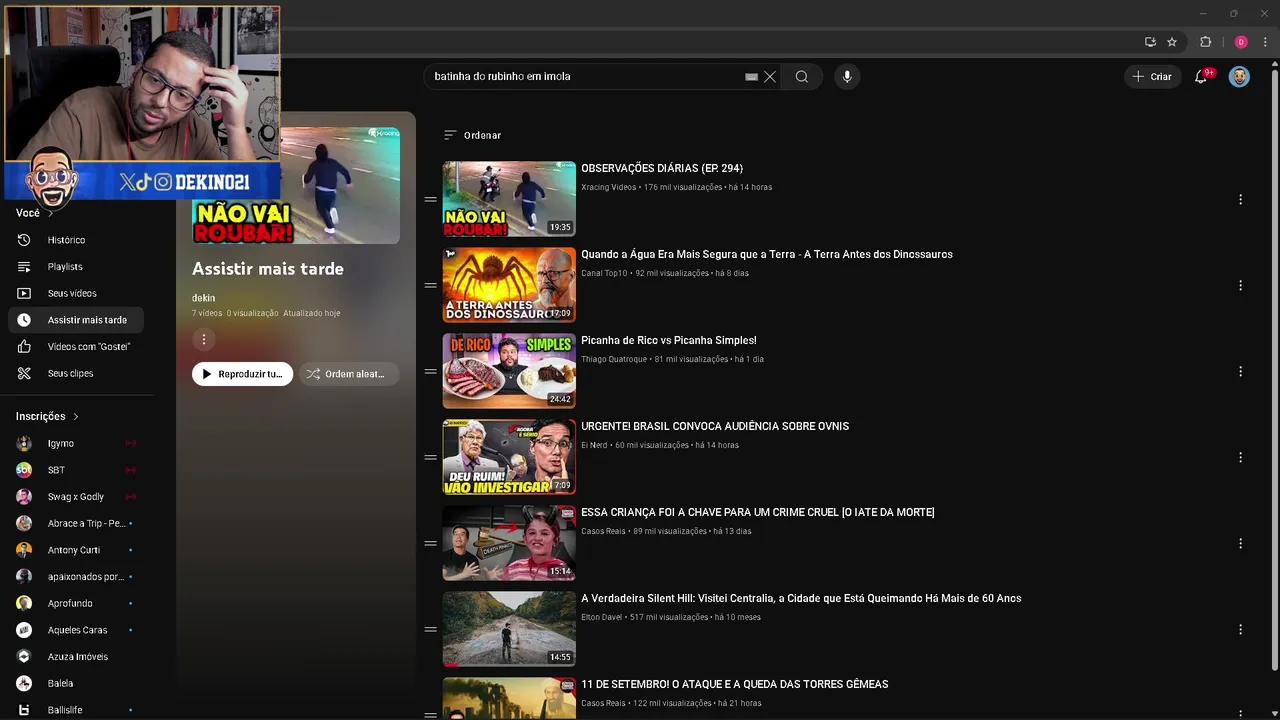Open the SBT subscription channel
1280x720 pixels.
pyautogui.click(x=76, y=470)
